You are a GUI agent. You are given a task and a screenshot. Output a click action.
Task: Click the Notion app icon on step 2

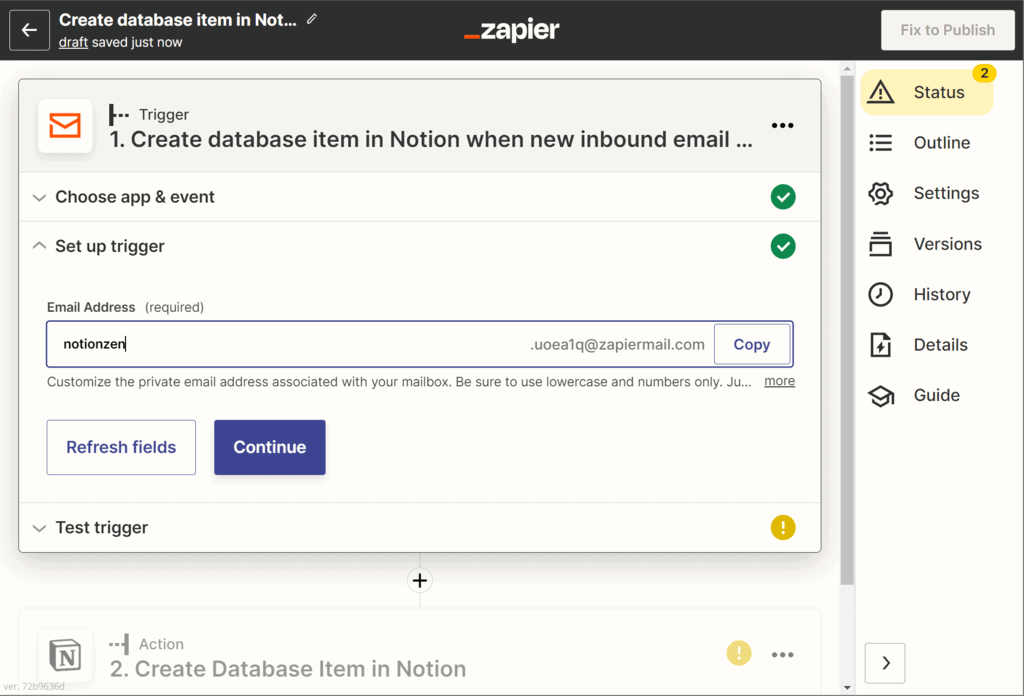[65, 655]
